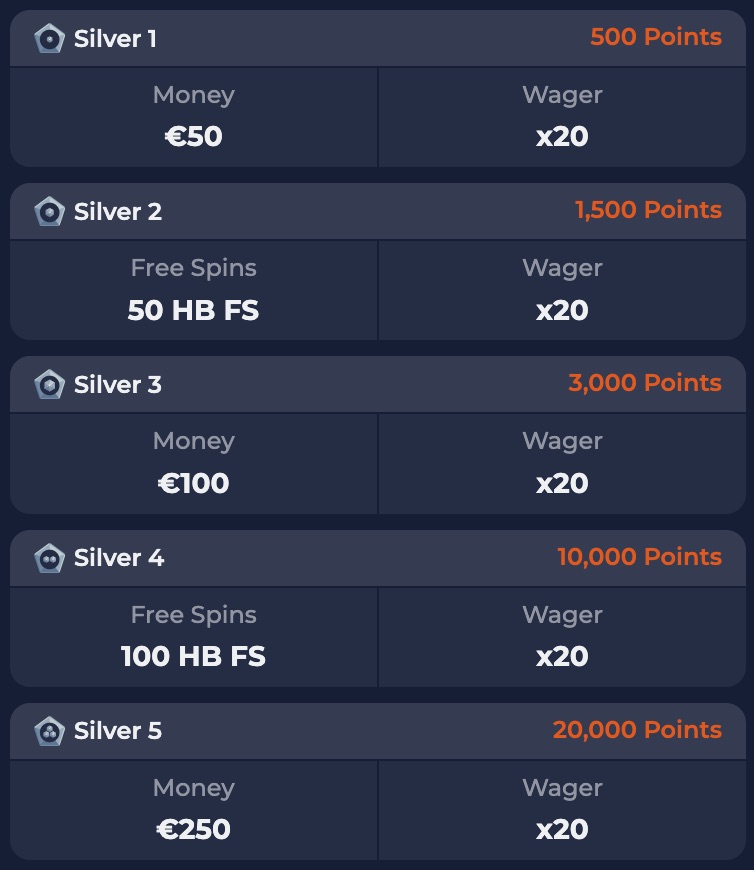Image resolution: width=754 pixels, height=870 pixels.
Task: Open the Silver 1 level title
Action: click(115, 39)
